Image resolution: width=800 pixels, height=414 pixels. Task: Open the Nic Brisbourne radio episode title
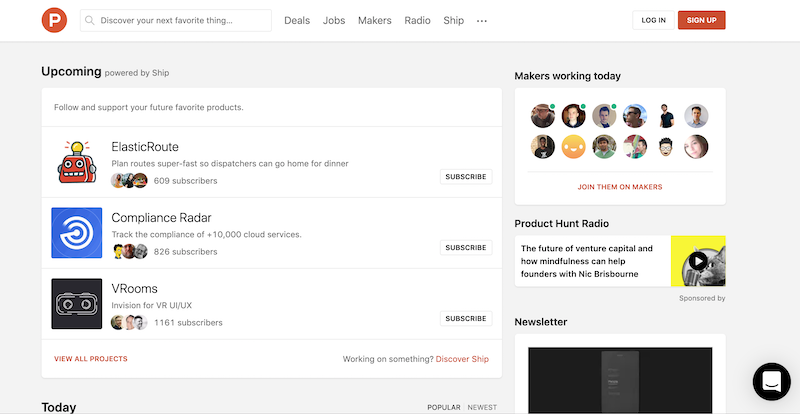[587, 261]
